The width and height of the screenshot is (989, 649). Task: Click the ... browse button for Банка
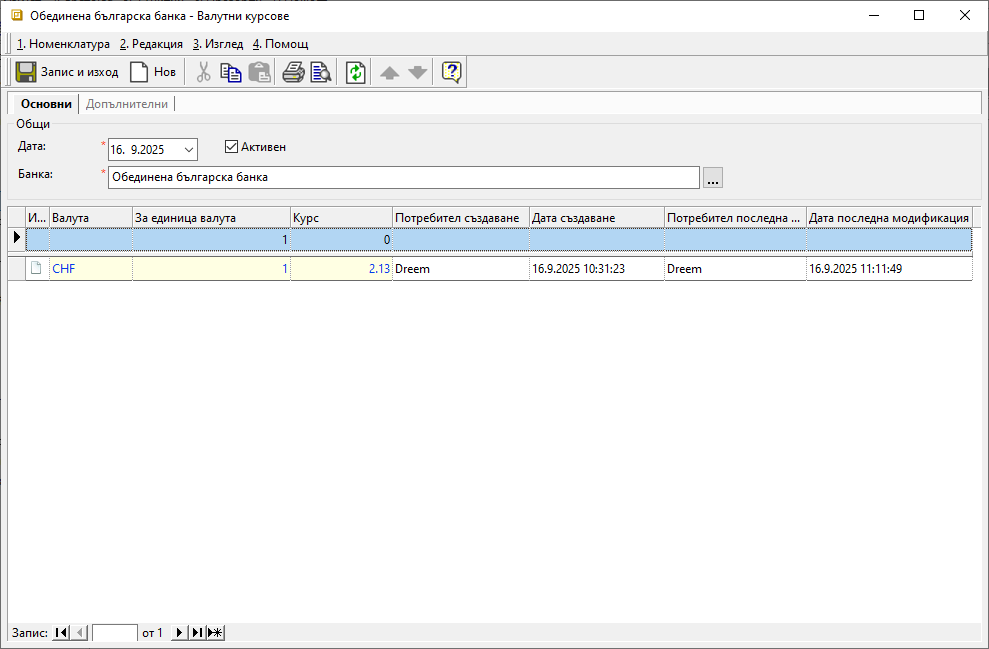713,178
